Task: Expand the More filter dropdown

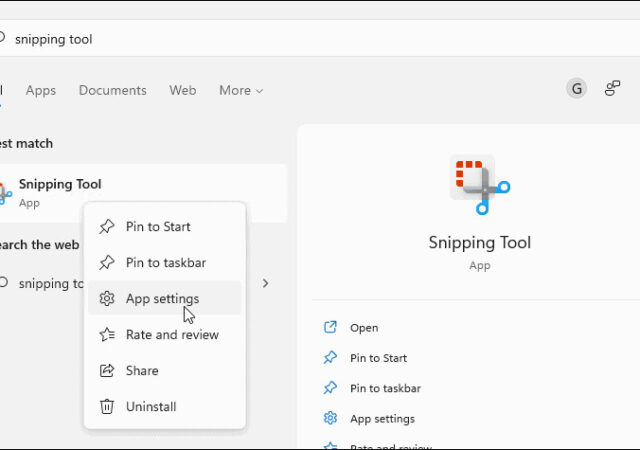Action: (x=241, y=90)
